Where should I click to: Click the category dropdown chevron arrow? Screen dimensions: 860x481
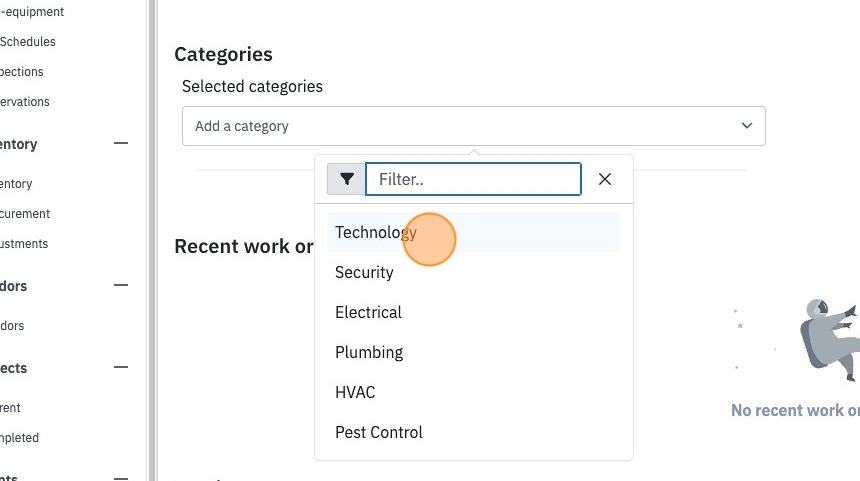tap(746, 126)
